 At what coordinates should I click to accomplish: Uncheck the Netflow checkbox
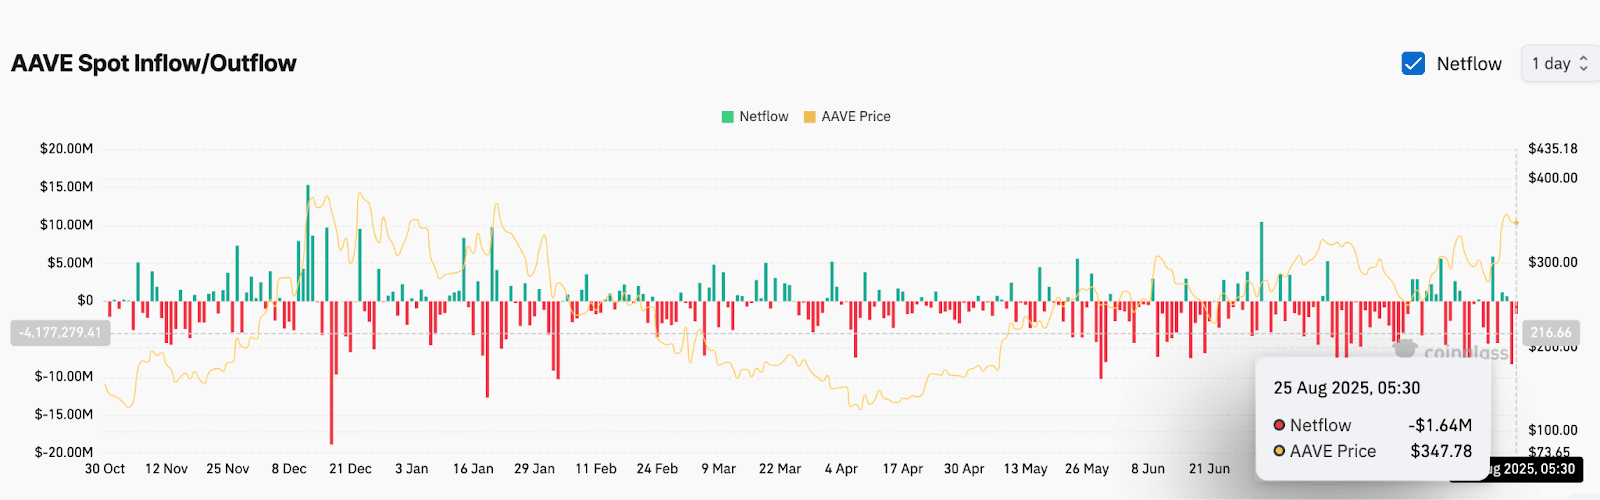point(1413,64)
